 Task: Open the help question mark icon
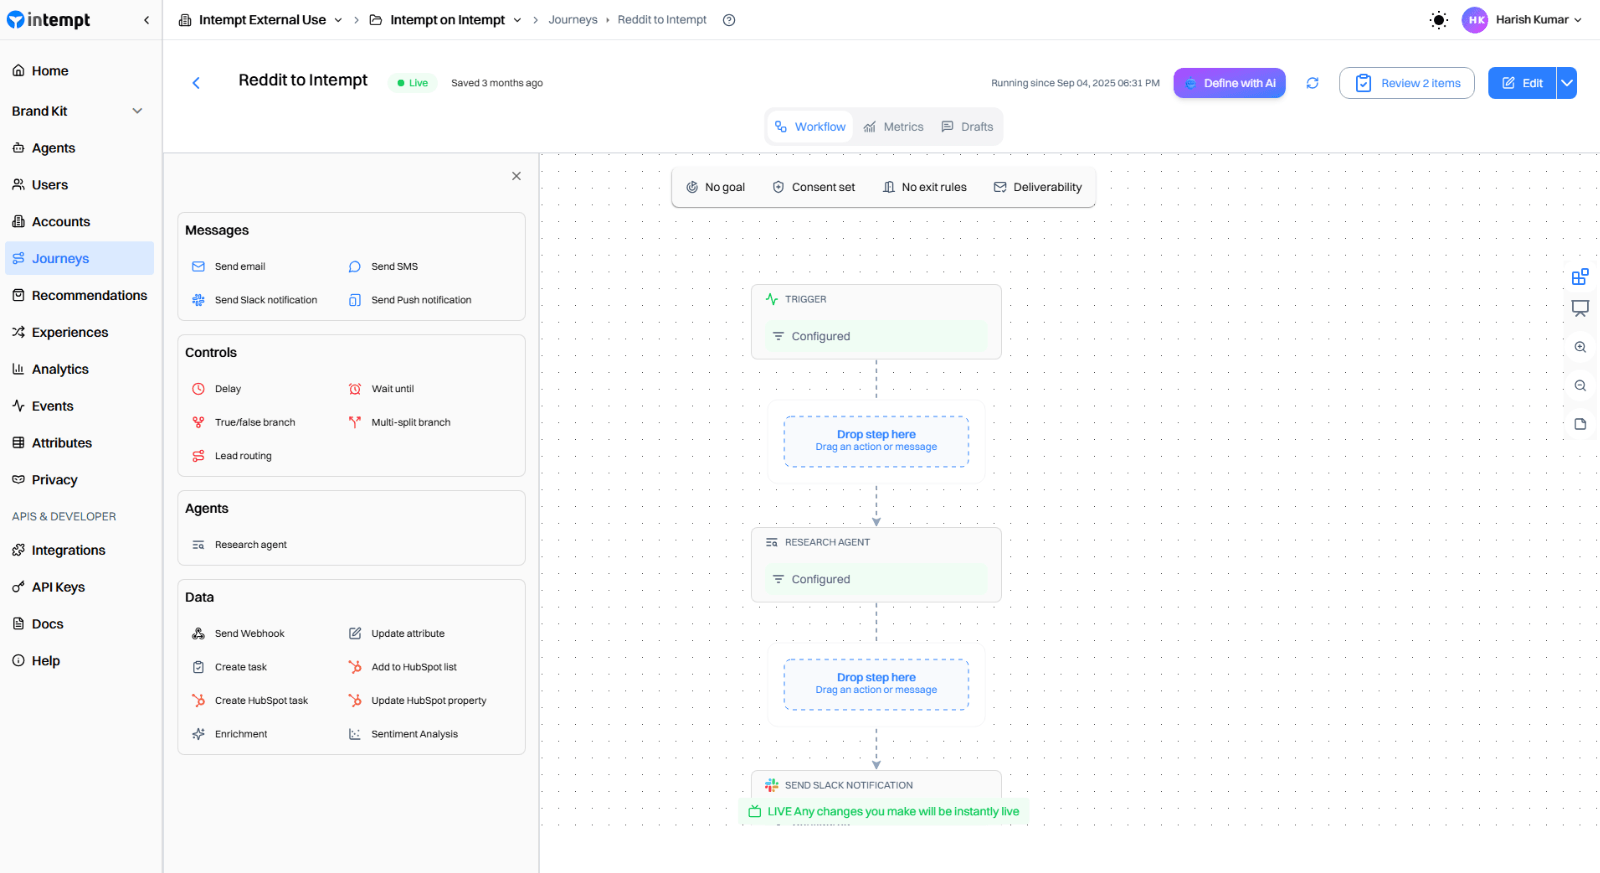click(x=729, y=20)
